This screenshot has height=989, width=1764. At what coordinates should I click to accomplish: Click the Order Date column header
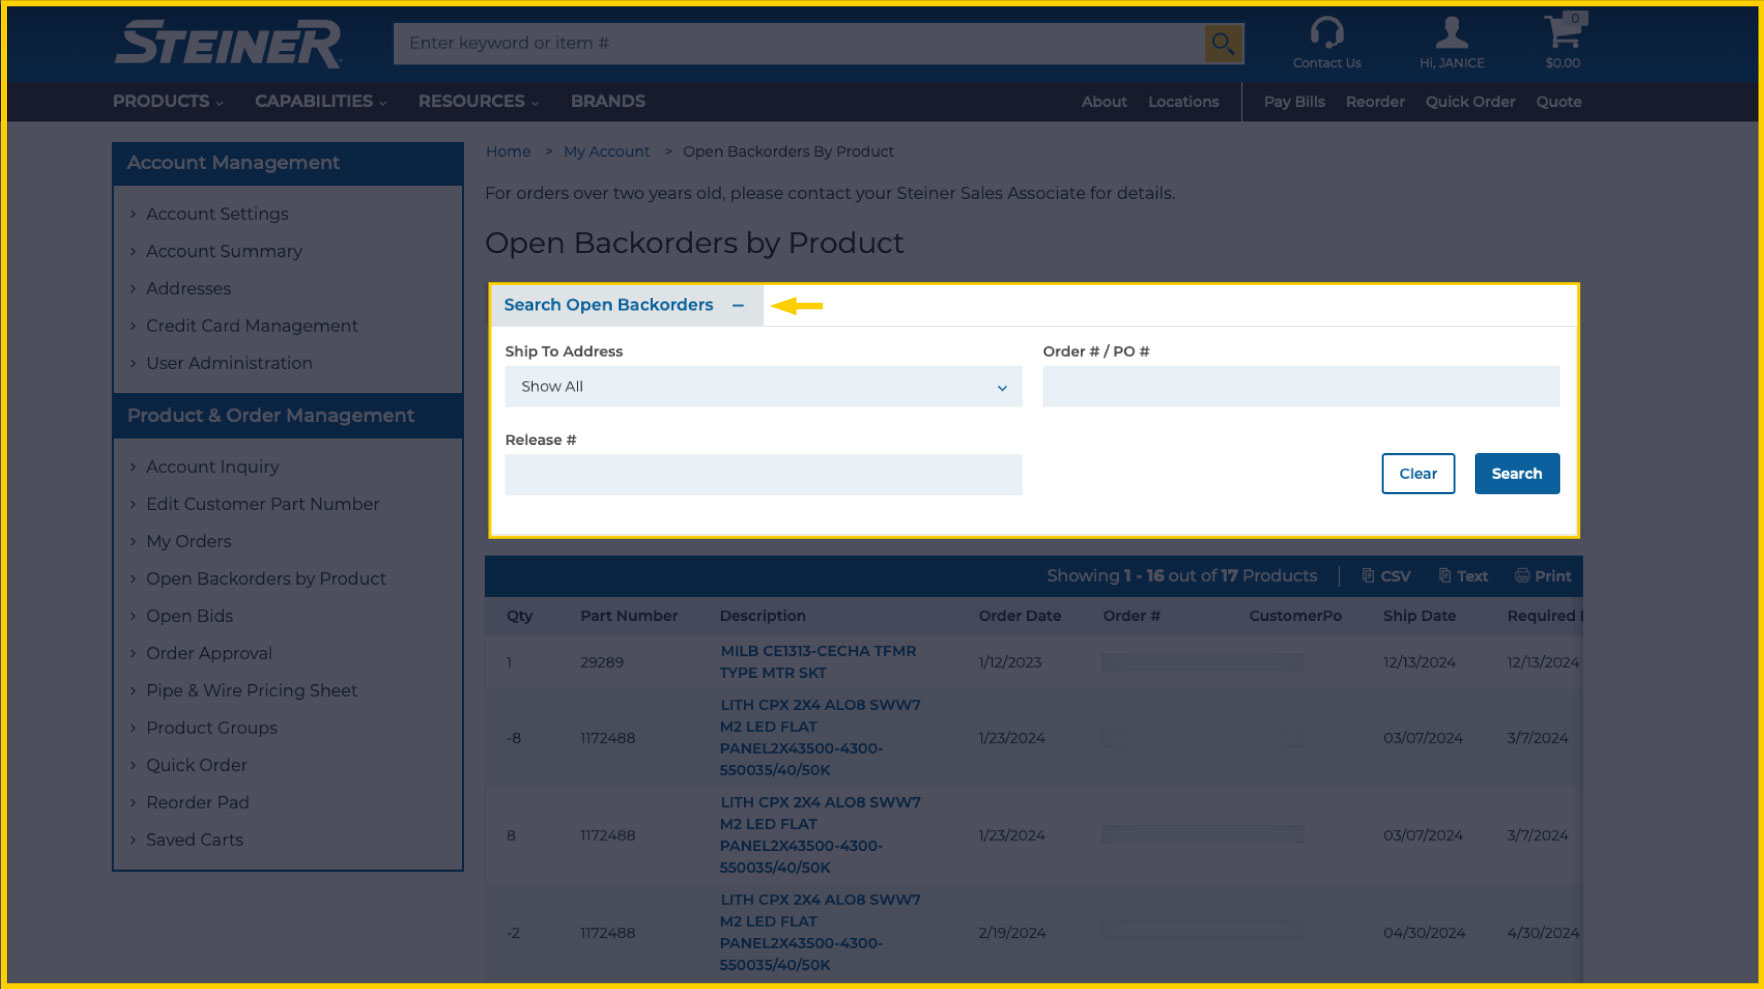point(1019,616)
